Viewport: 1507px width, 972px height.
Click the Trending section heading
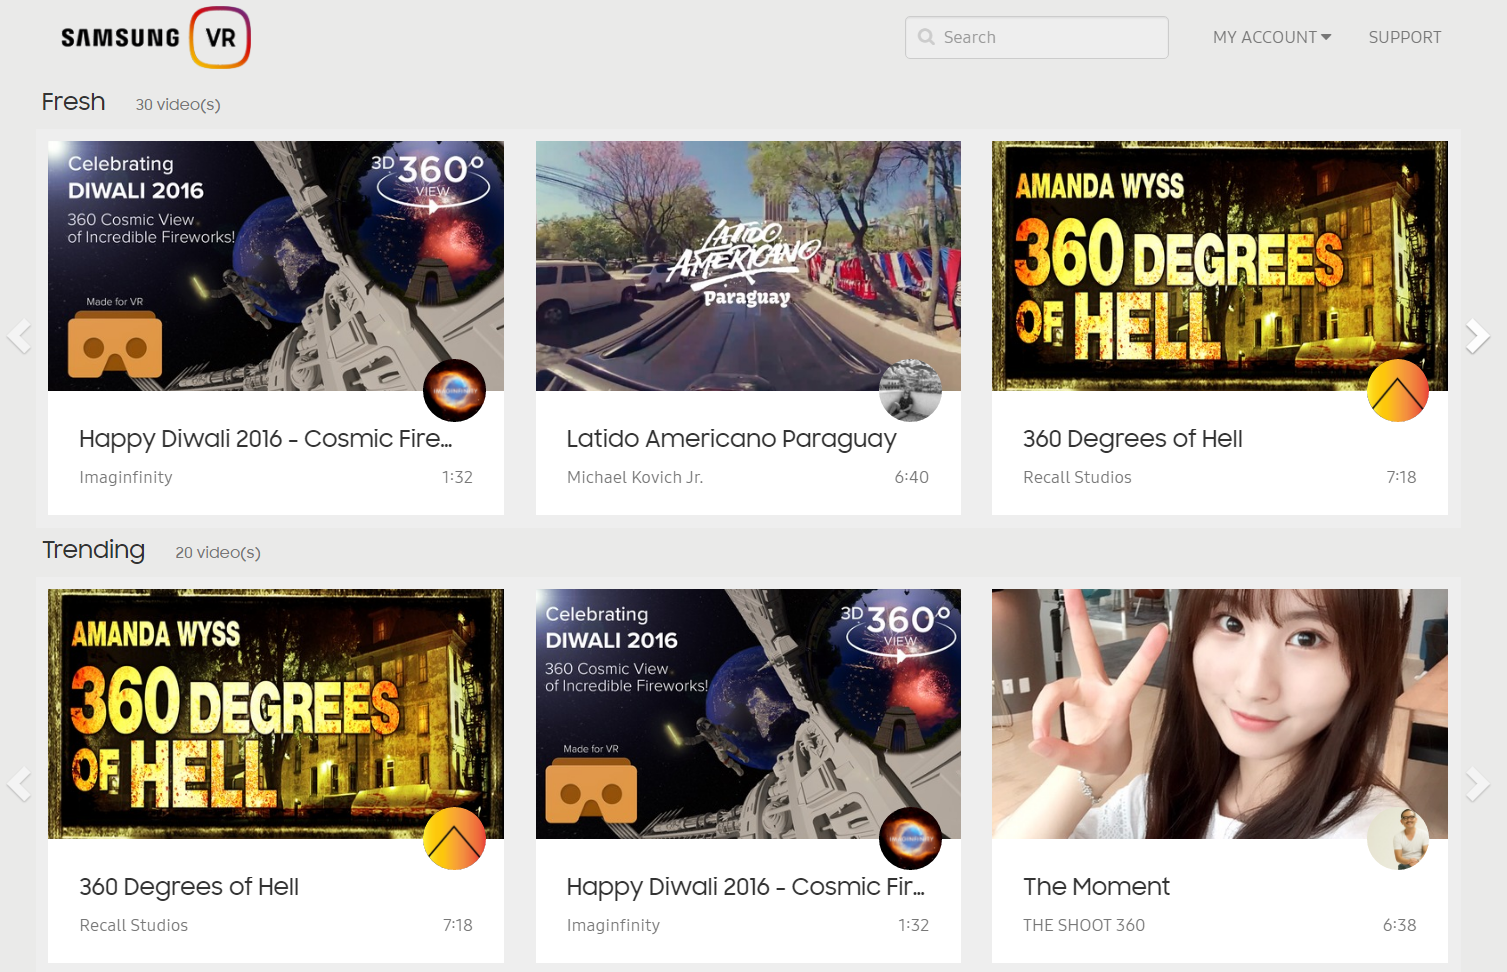(93, 550)
